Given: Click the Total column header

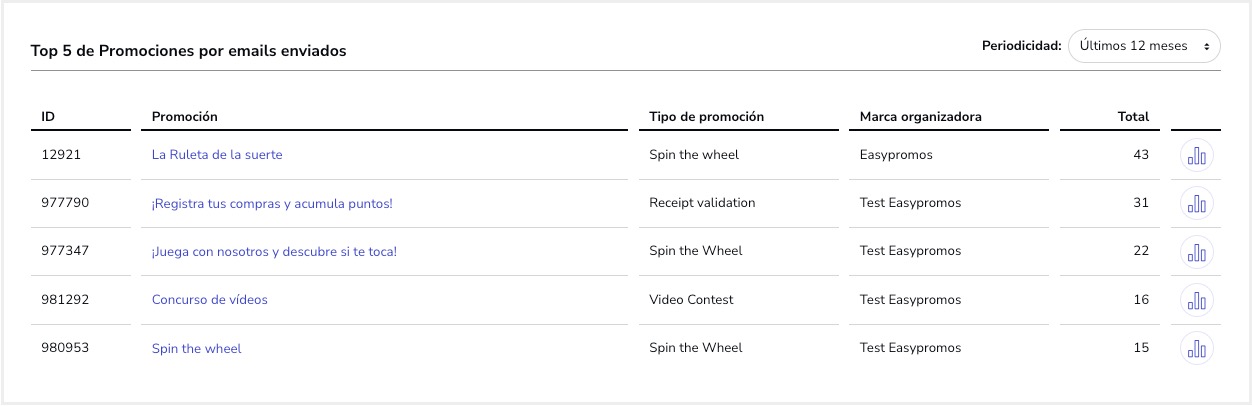Looking at the screenshot, I should click(1133, 117).
